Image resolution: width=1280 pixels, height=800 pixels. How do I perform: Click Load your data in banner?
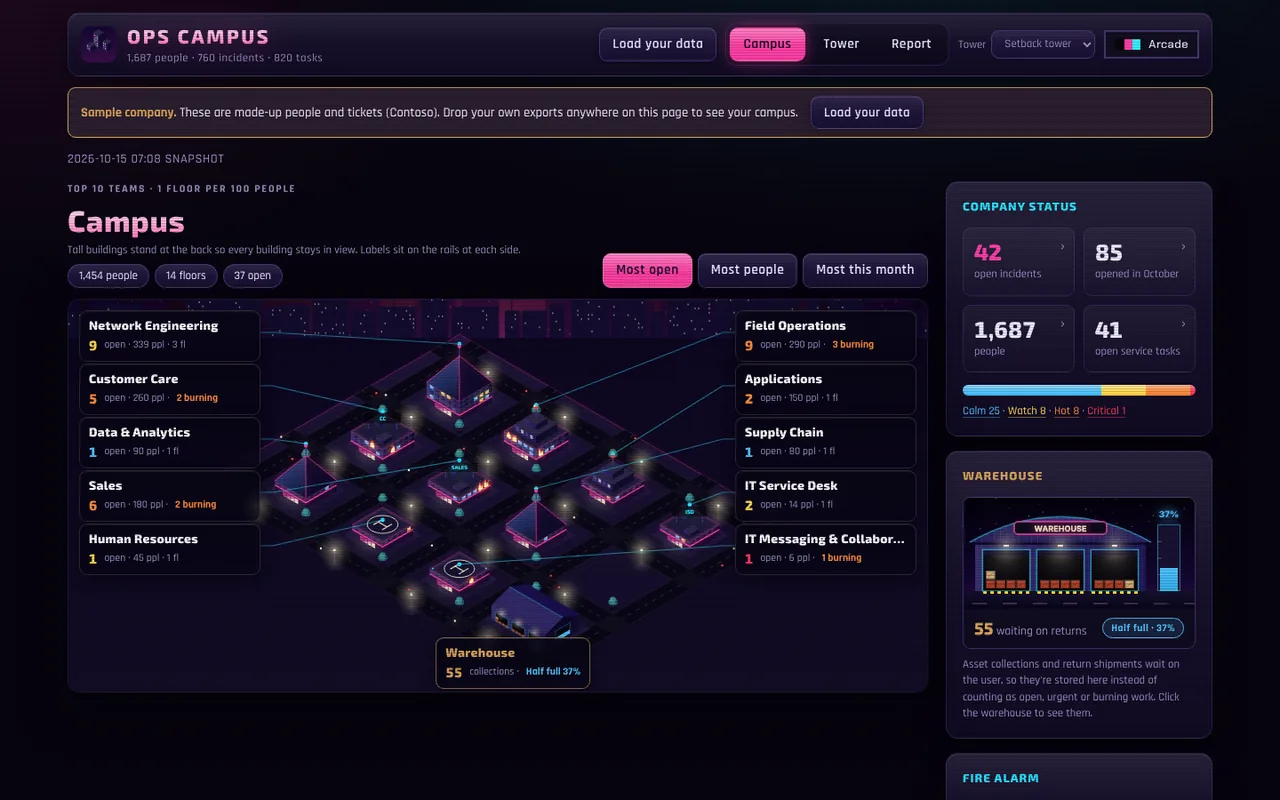[867, 112]
